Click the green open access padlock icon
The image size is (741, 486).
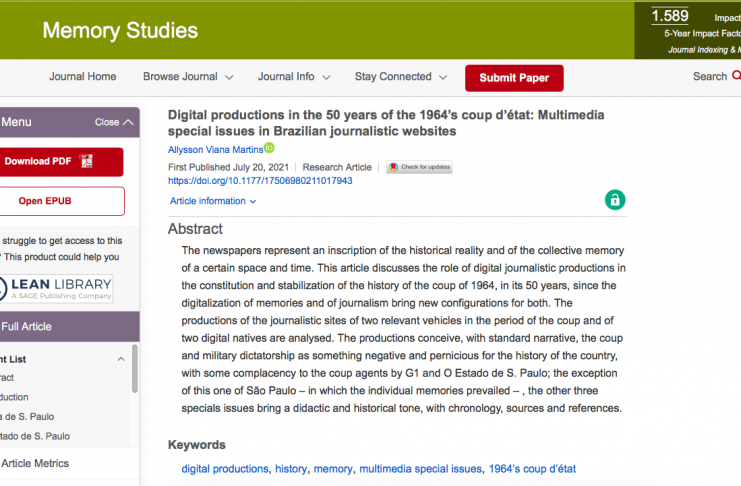[x=615, y=199]
